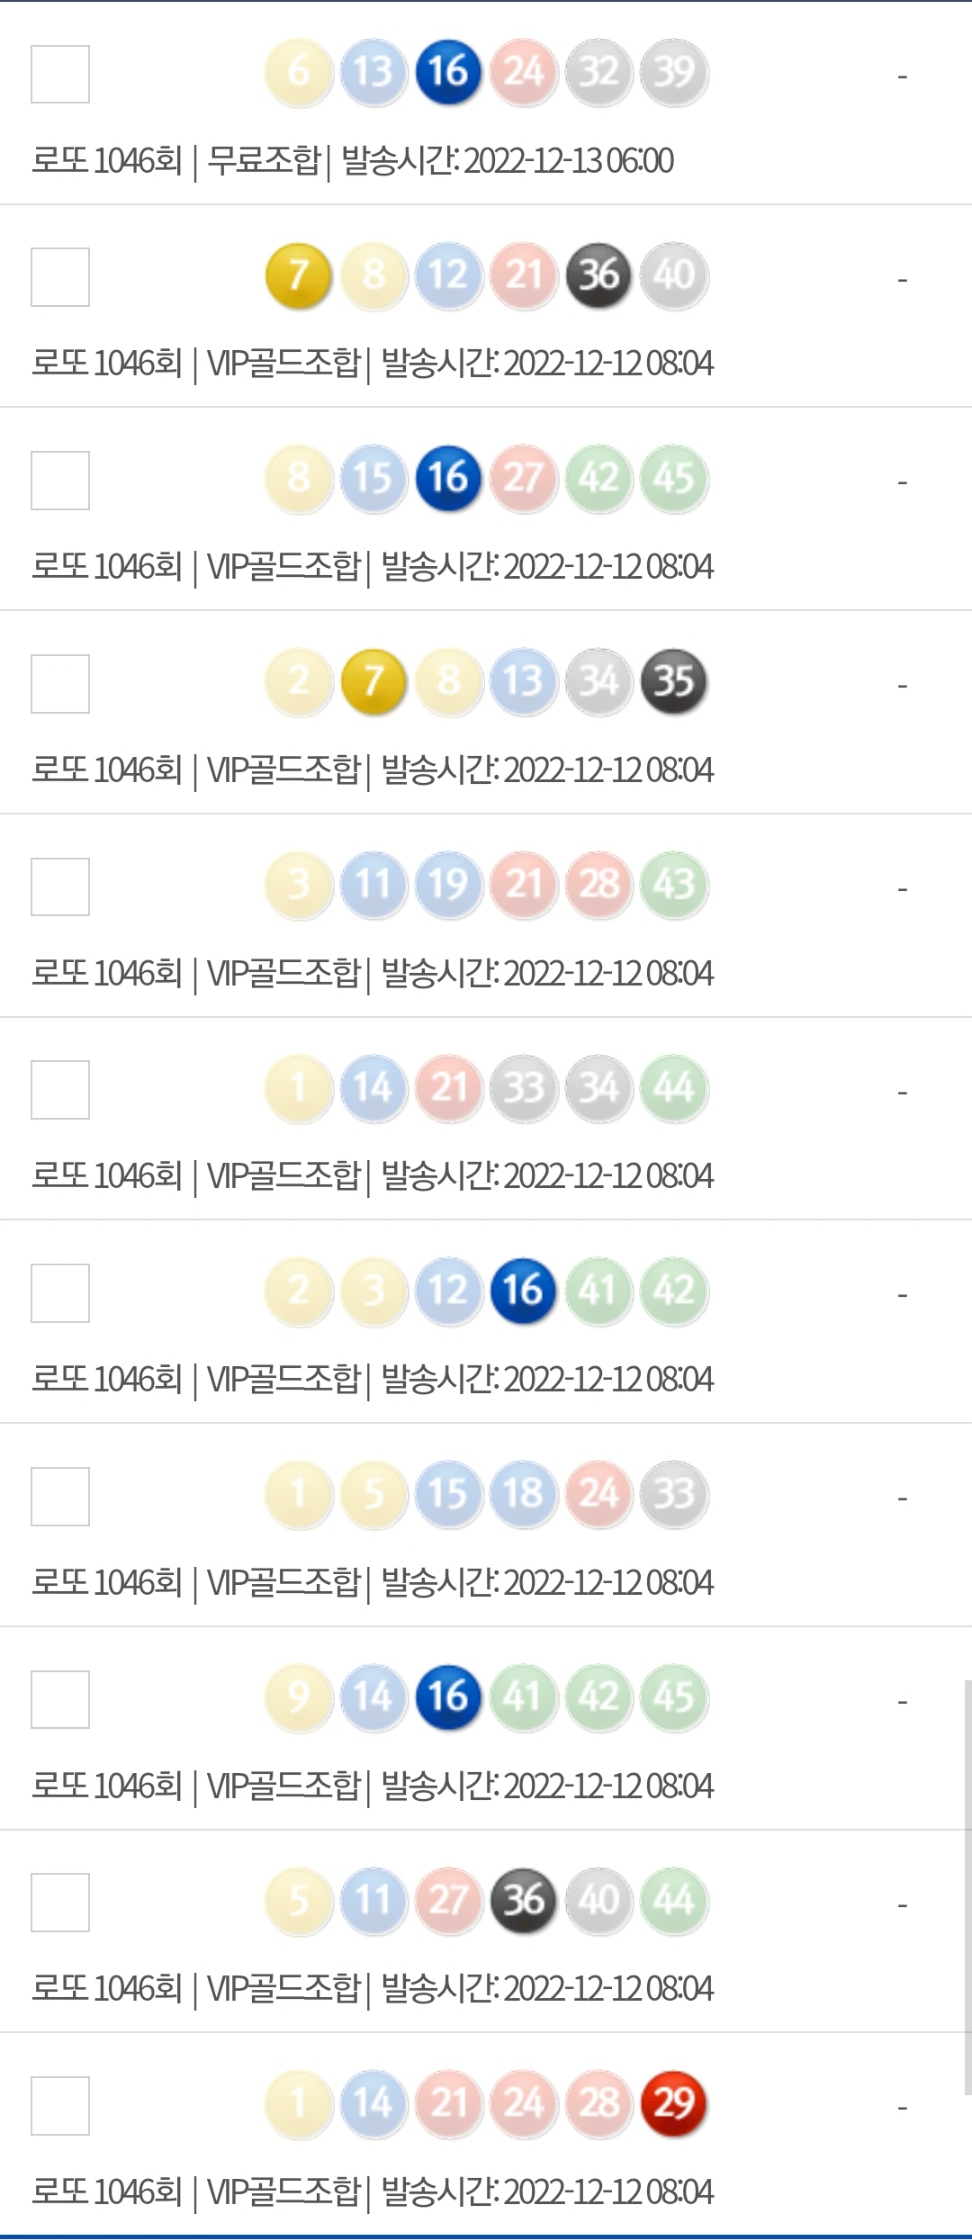Viewport: 972px width, 2240px height.
Task: Click the blue 16 ball in the 무료조합 row
Action: (x=448, y=72)
